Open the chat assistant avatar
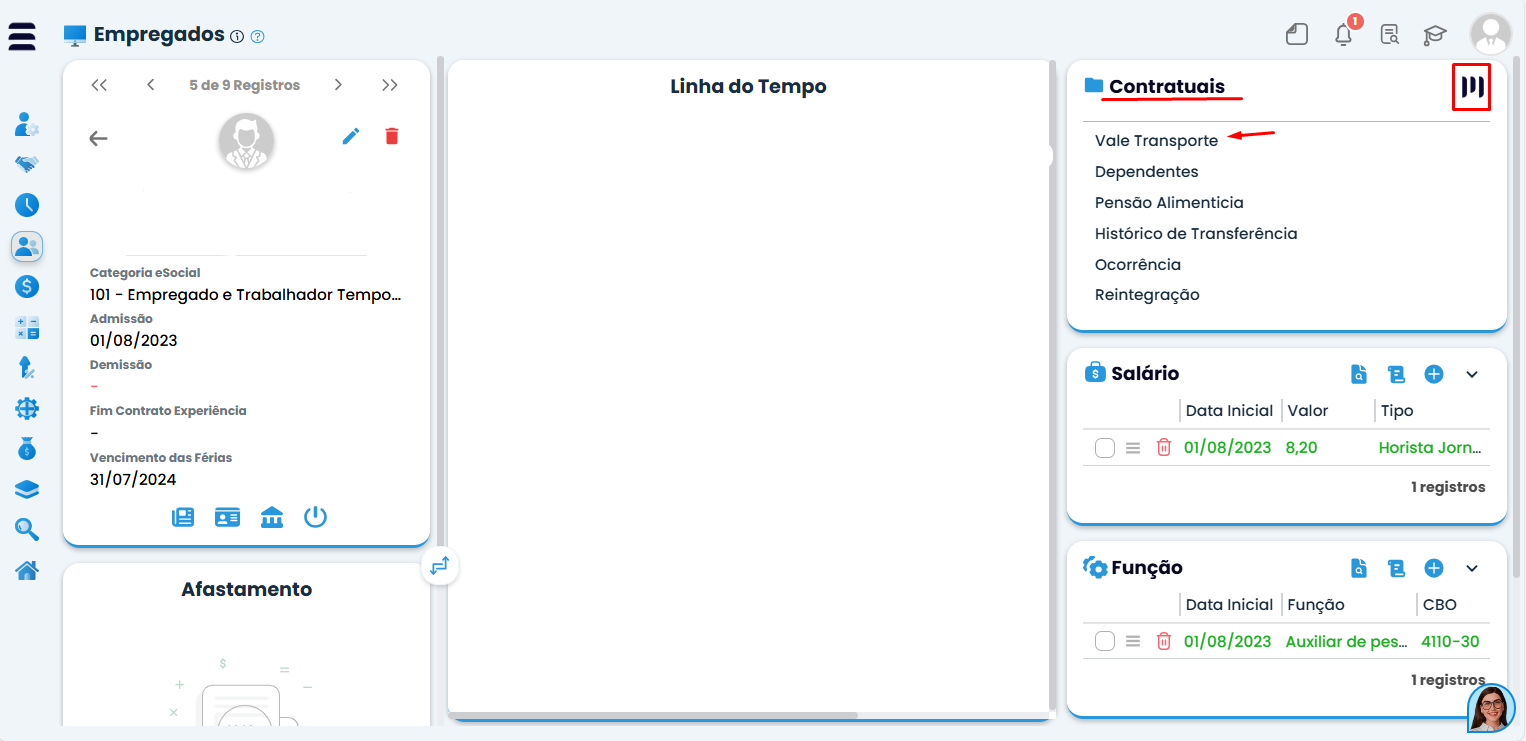This screenshot has height=741, width=1526. 1491,708
